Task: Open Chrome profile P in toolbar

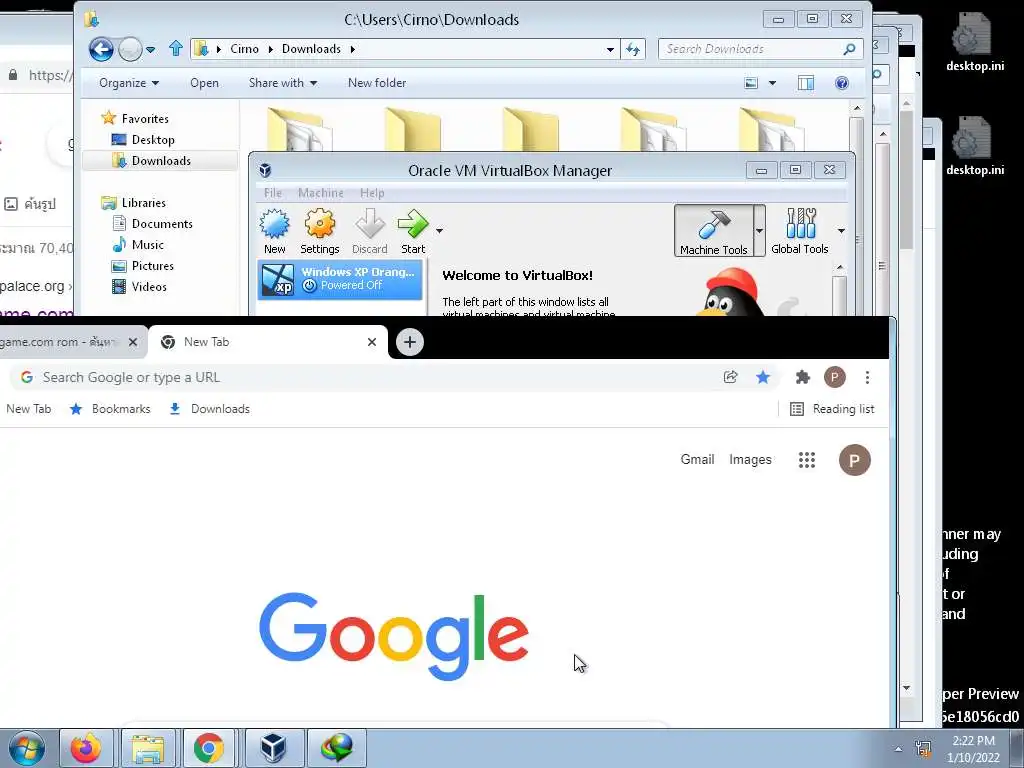Action: [x=835, y=377]
